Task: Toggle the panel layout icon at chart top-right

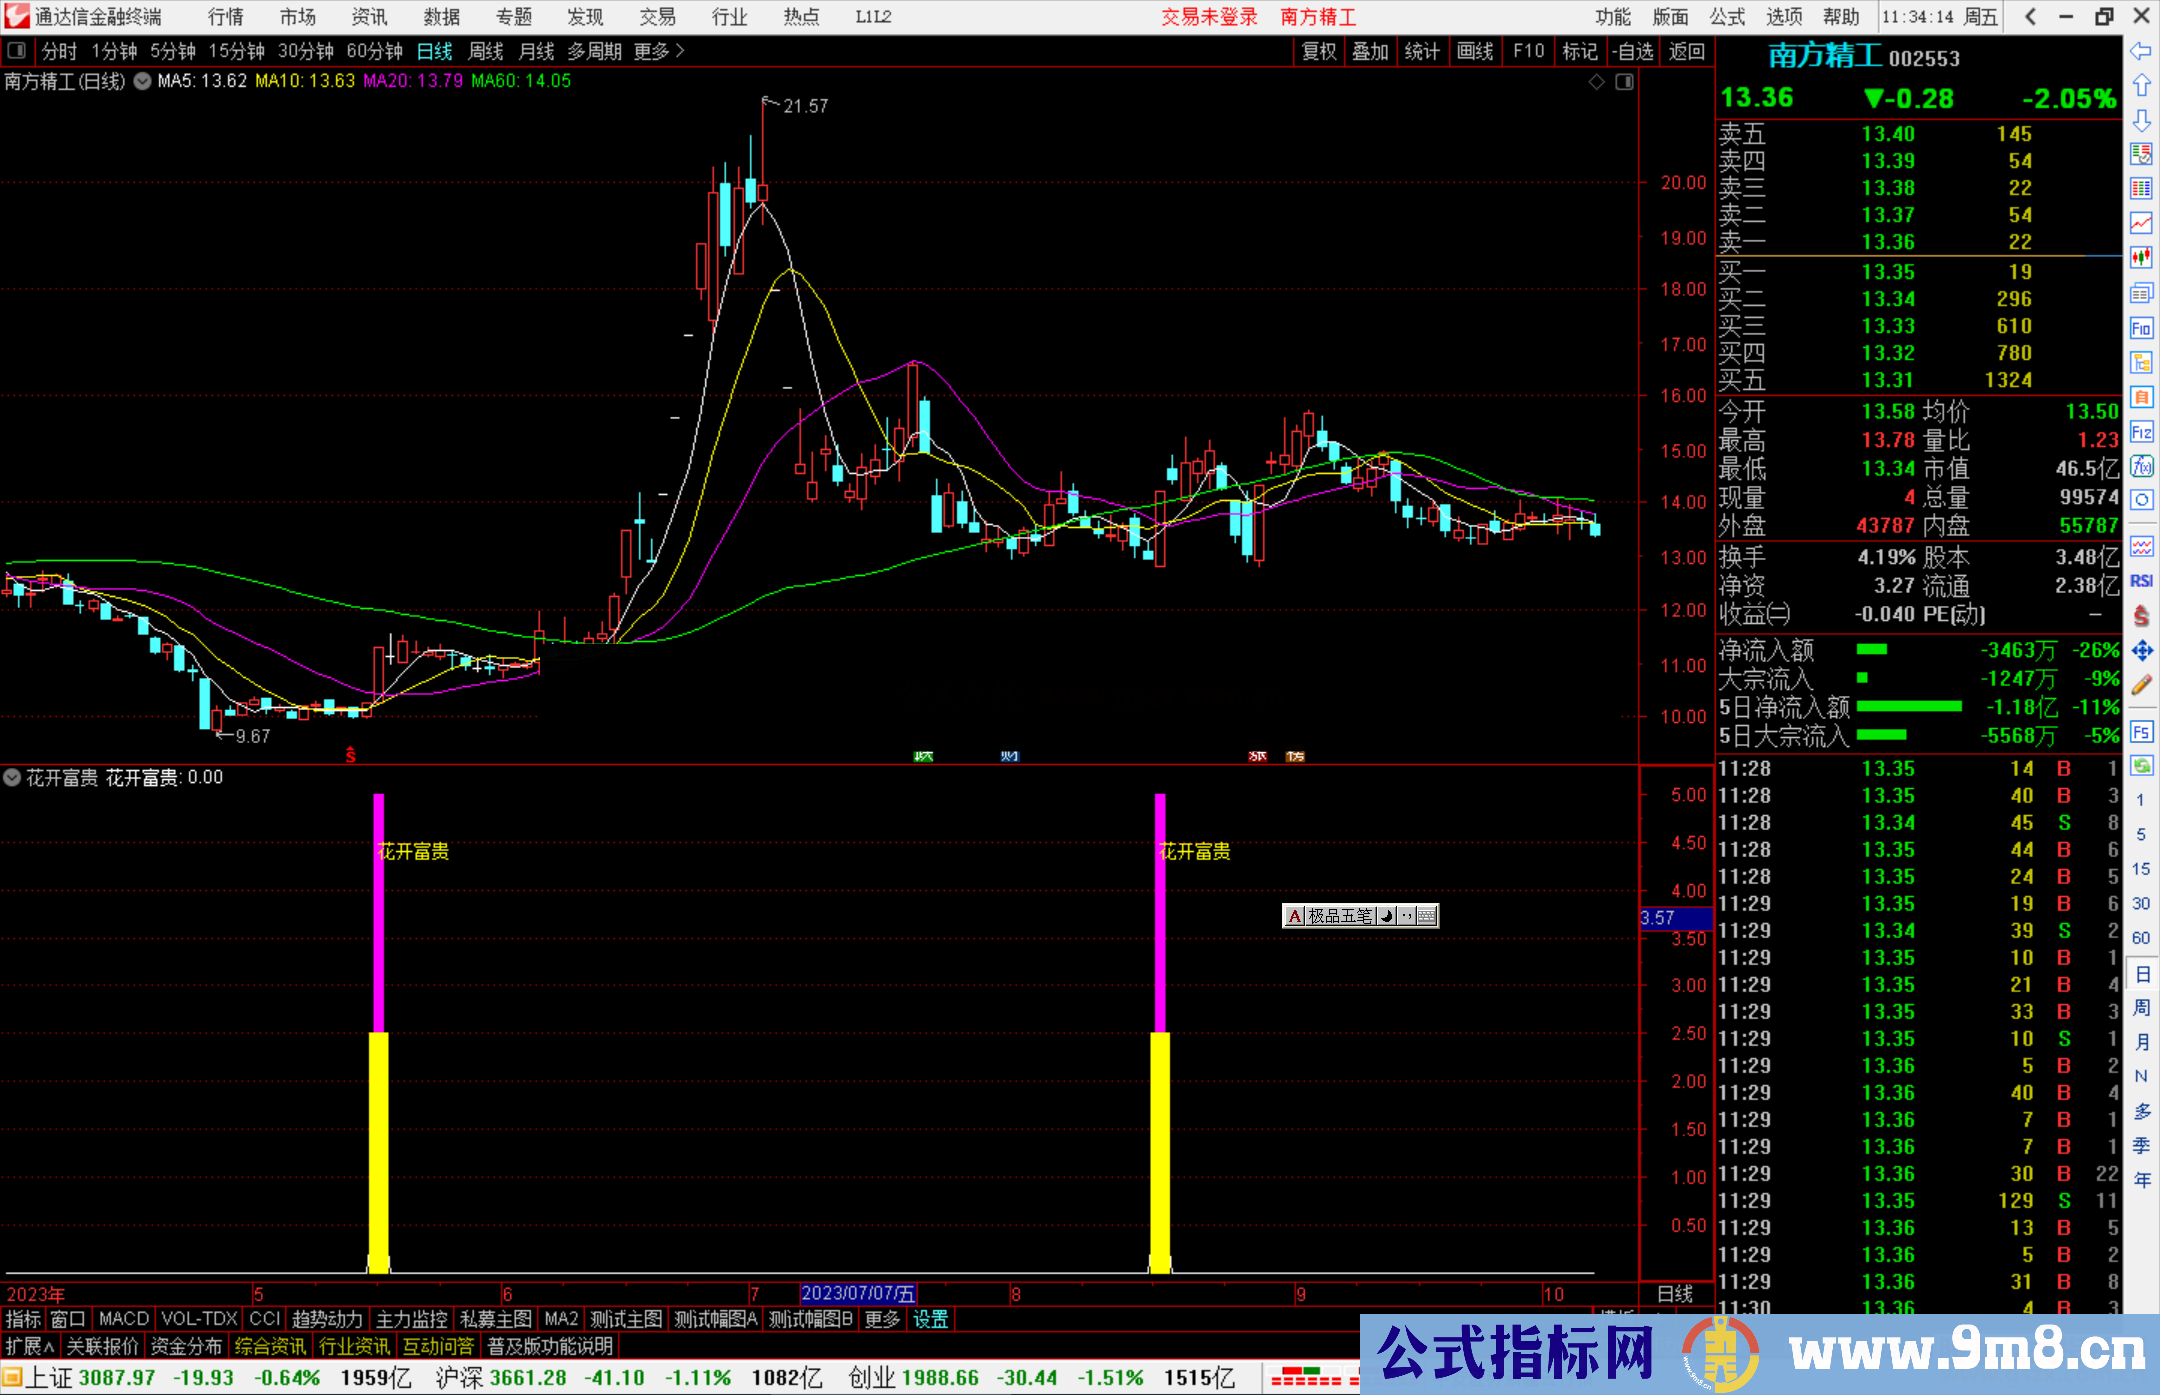Action: pos(1624,82)
